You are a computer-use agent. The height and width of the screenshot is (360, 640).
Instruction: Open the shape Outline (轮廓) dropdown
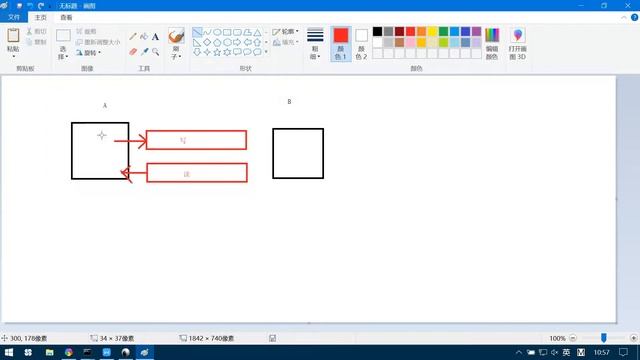(x=285, y=31)
